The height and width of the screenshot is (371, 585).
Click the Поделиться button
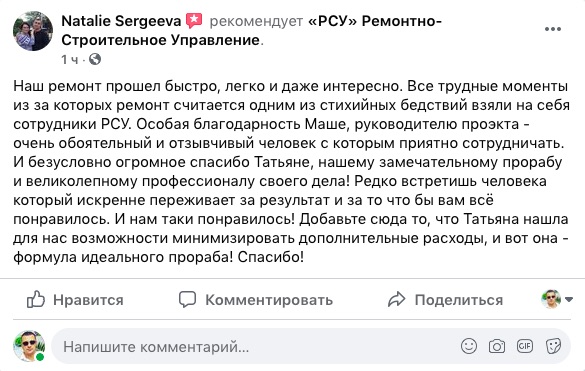pos(445,299)
